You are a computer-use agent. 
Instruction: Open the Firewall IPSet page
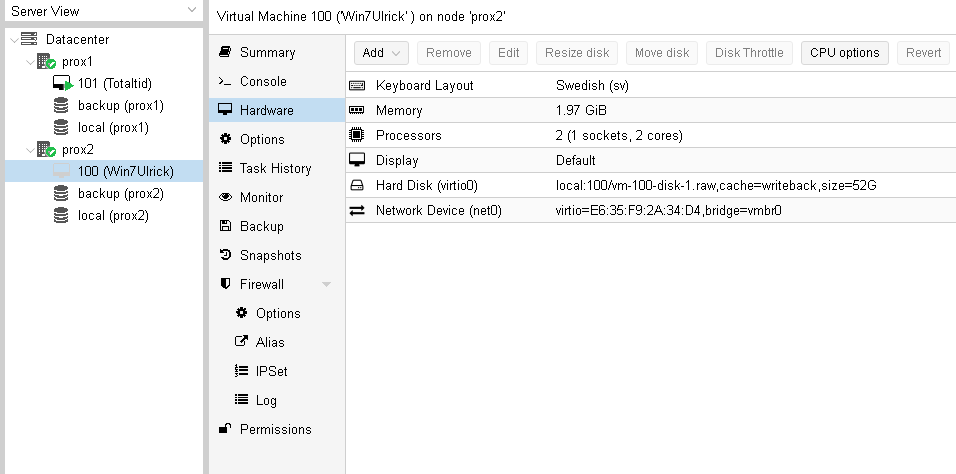pos(271,372)
